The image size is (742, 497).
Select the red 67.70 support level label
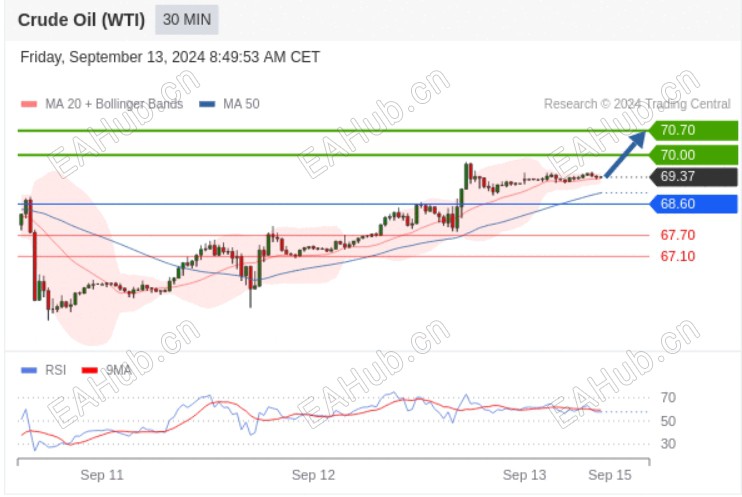click(x=678, y=235)
